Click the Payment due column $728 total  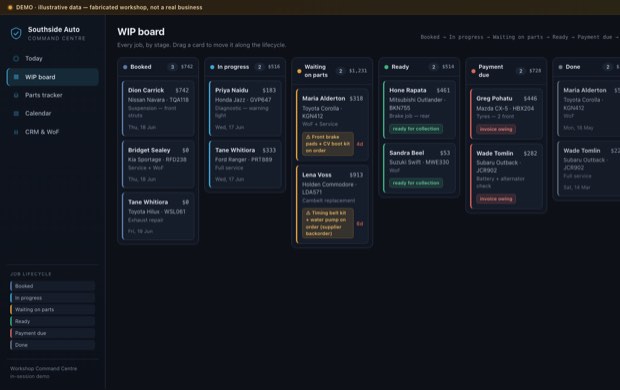[535, 71]
